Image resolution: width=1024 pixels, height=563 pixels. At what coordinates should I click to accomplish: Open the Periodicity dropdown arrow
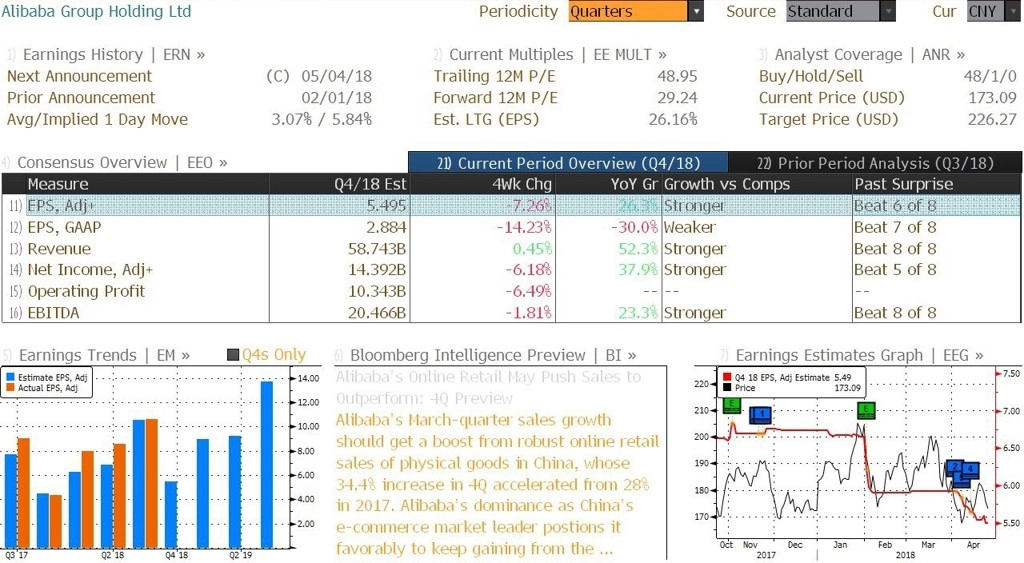[696, 12]
